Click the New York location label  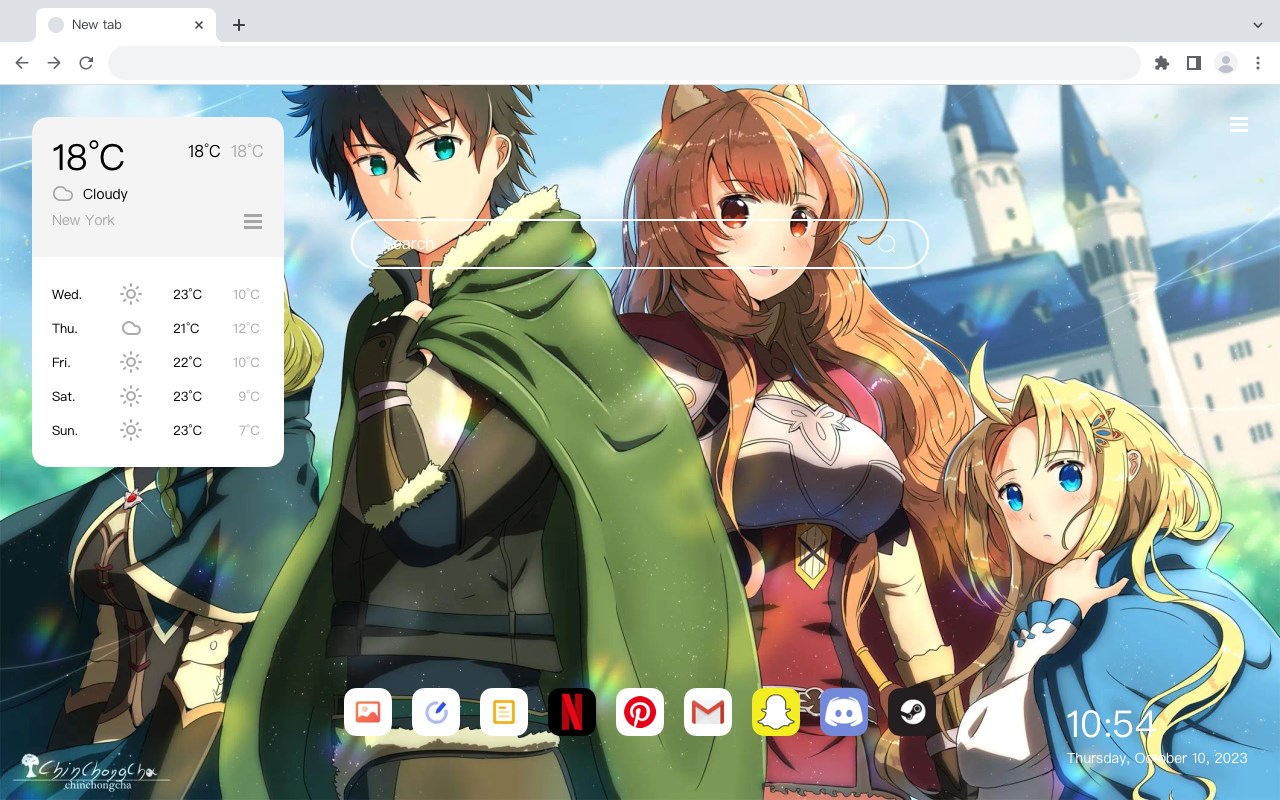83,220
